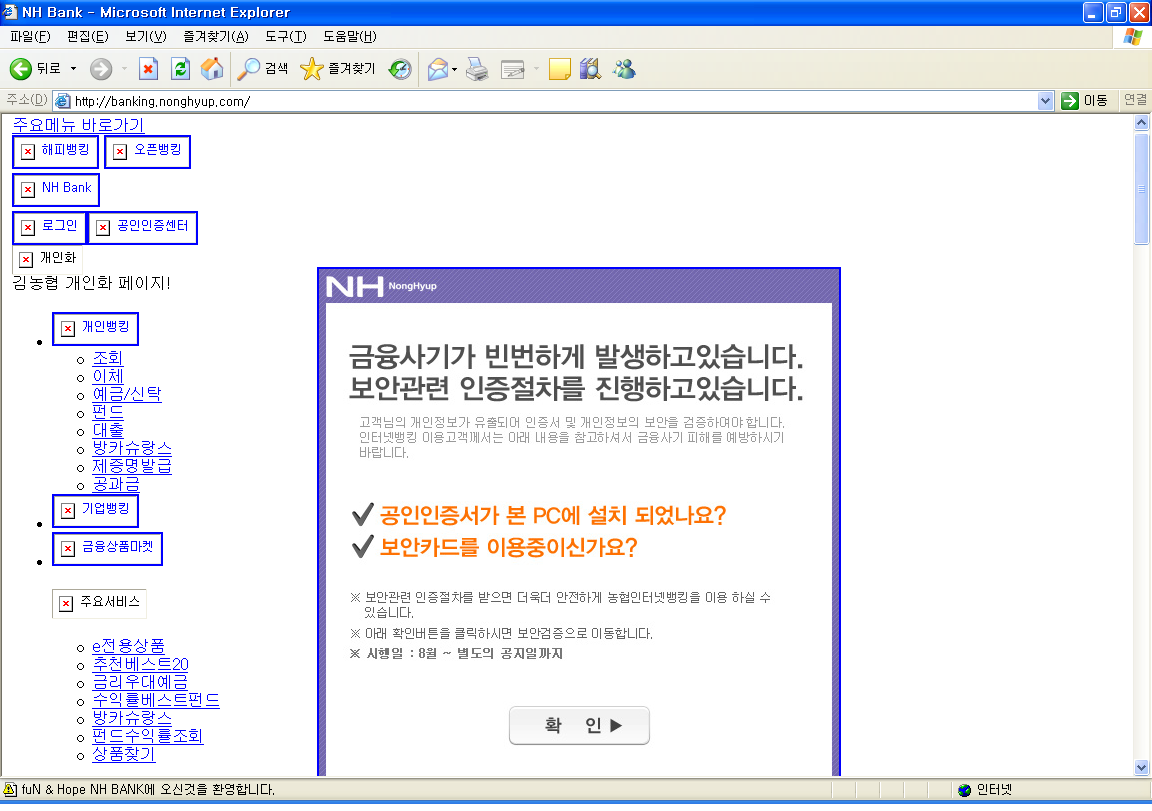This screenshot has height=811, width=1152.
Task: Click the 조회 link
Action: point(107,358)
